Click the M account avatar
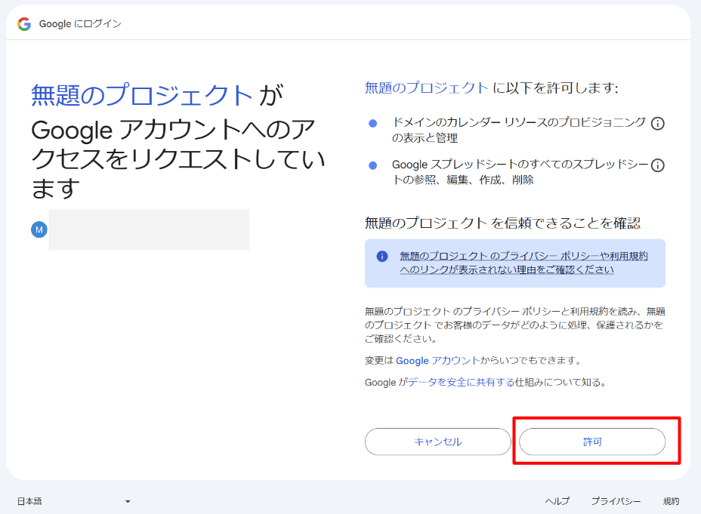The image size is (701, 514). pos(39,230)
